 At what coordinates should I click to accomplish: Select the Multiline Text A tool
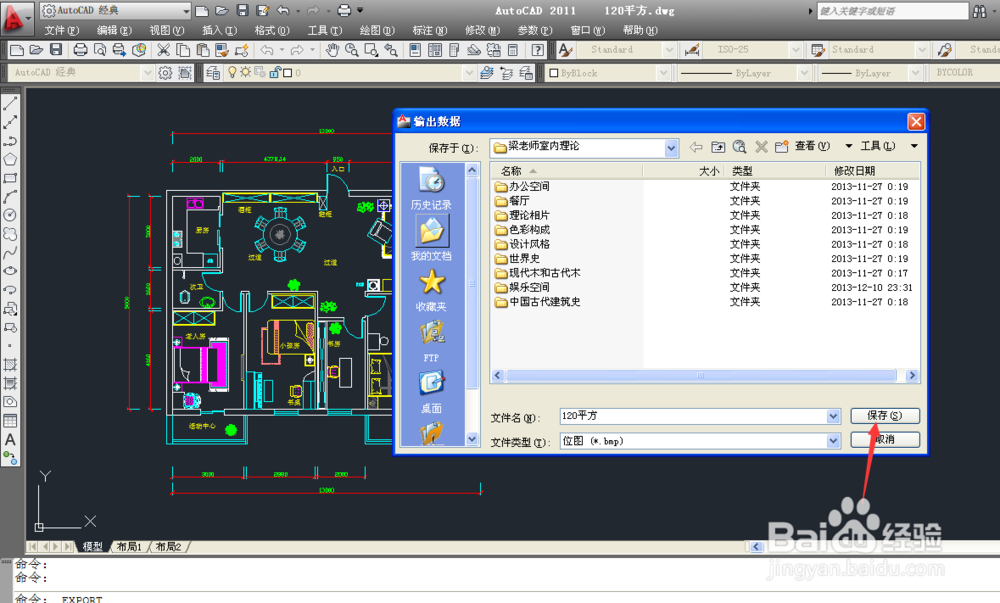click(10, 440)
